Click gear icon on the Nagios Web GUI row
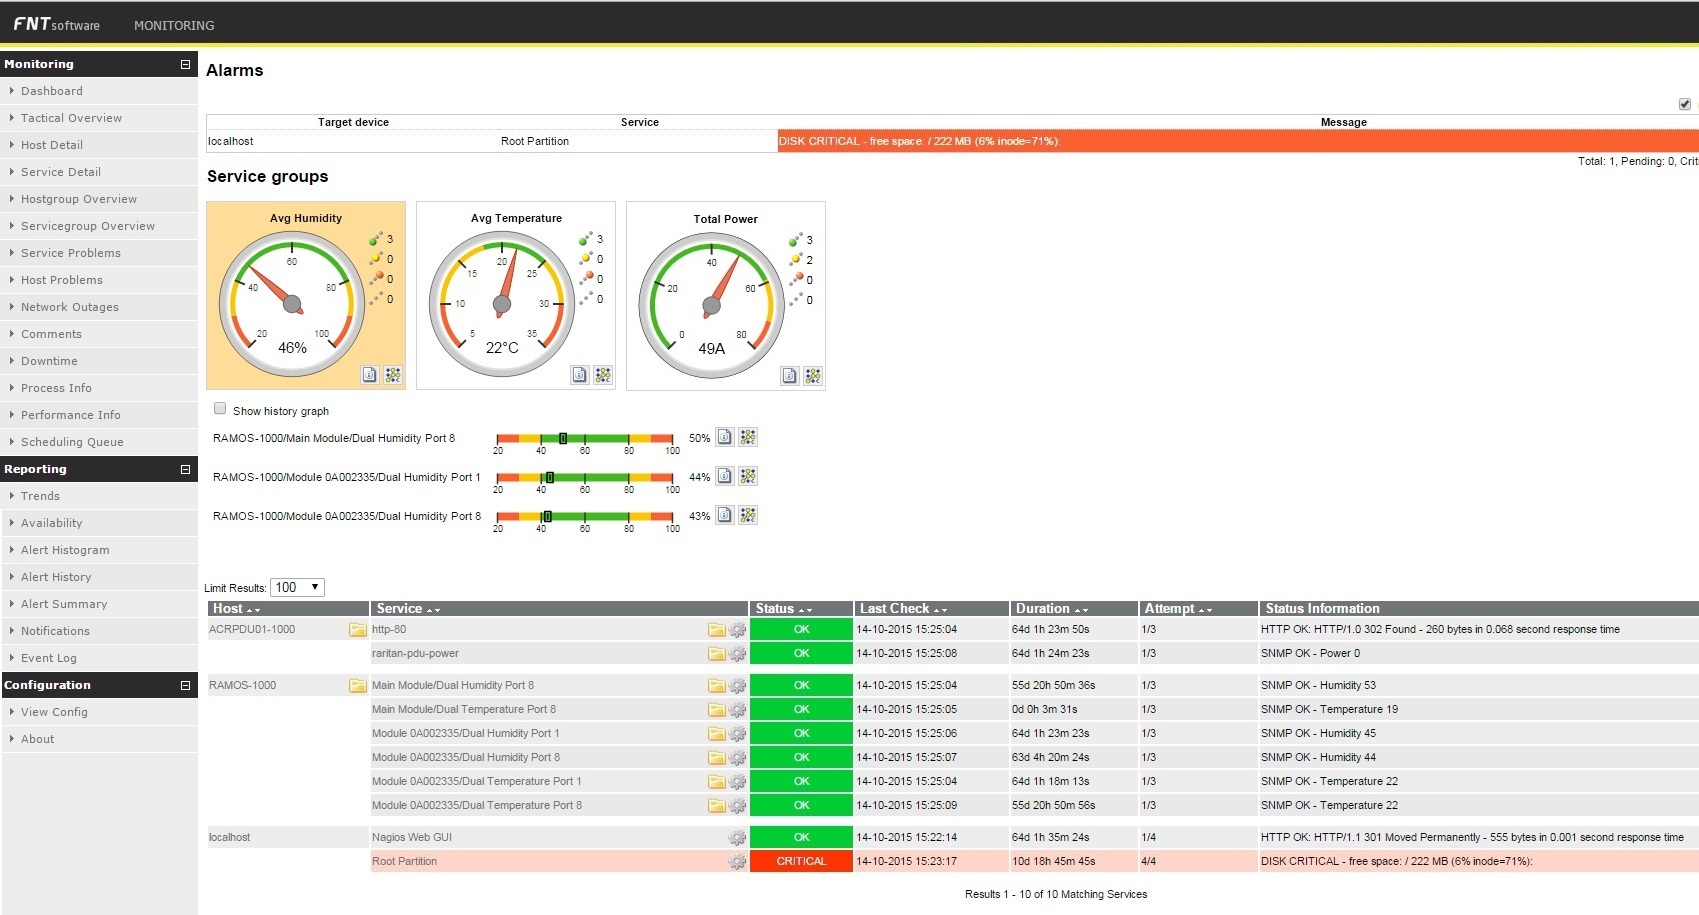This screenshot has height=915, width=1699. pos(737,838)
